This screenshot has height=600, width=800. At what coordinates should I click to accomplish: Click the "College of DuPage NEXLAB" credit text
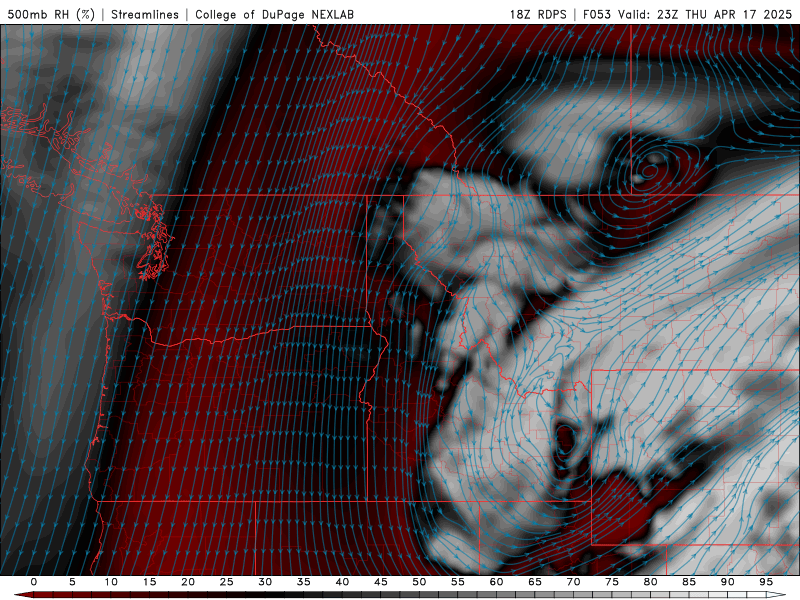click(x=274, y=15)
